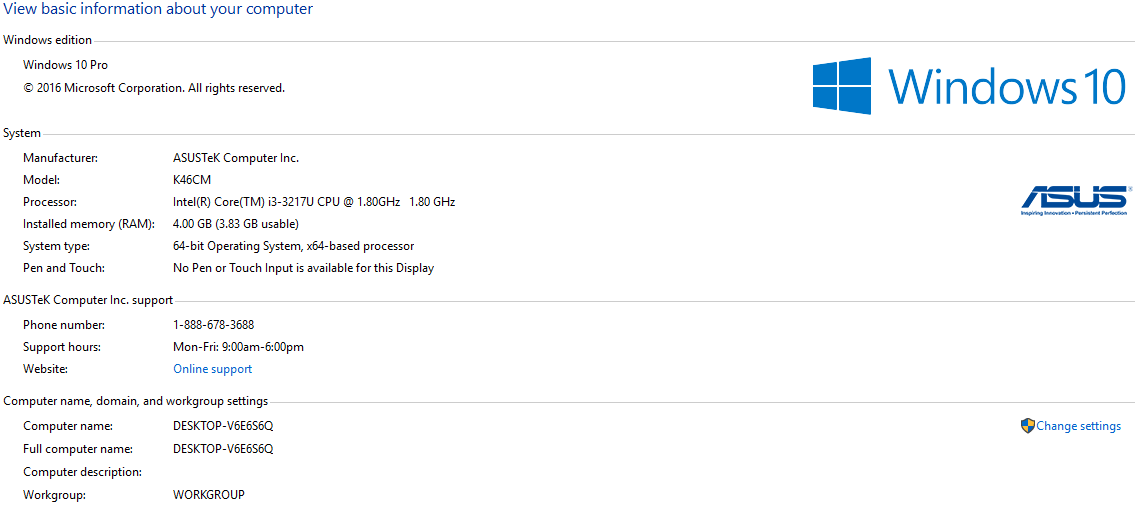Click the 64-bit Operating System type value
The height and width of the screenshot is (506, 1145).
point(293,246)
